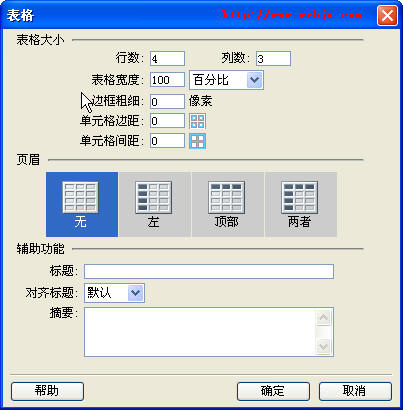The height and width of the screenshot is (410, 403).
Task: Click the 取消 cancel button
Action: tap(355, 391)
